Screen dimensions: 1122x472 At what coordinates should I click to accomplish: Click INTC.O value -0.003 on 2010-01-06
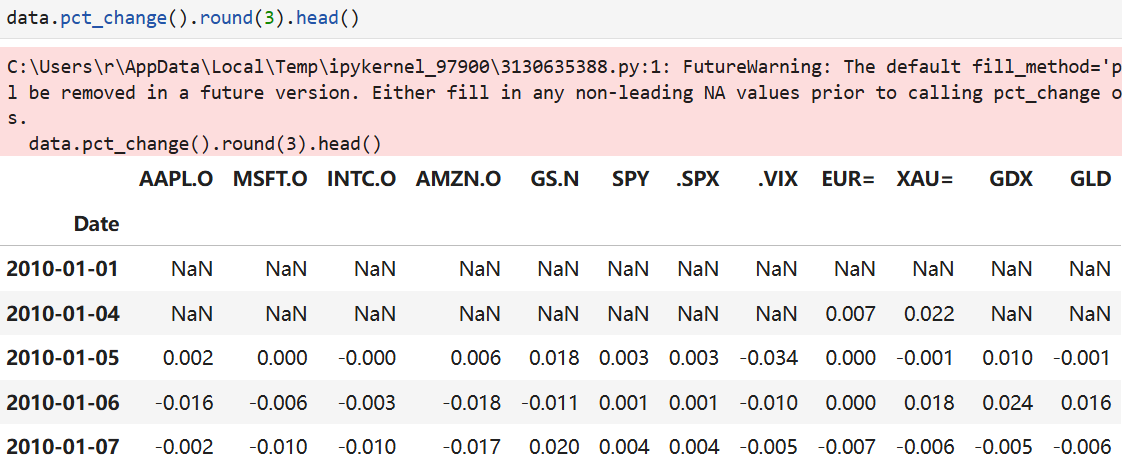366,403
